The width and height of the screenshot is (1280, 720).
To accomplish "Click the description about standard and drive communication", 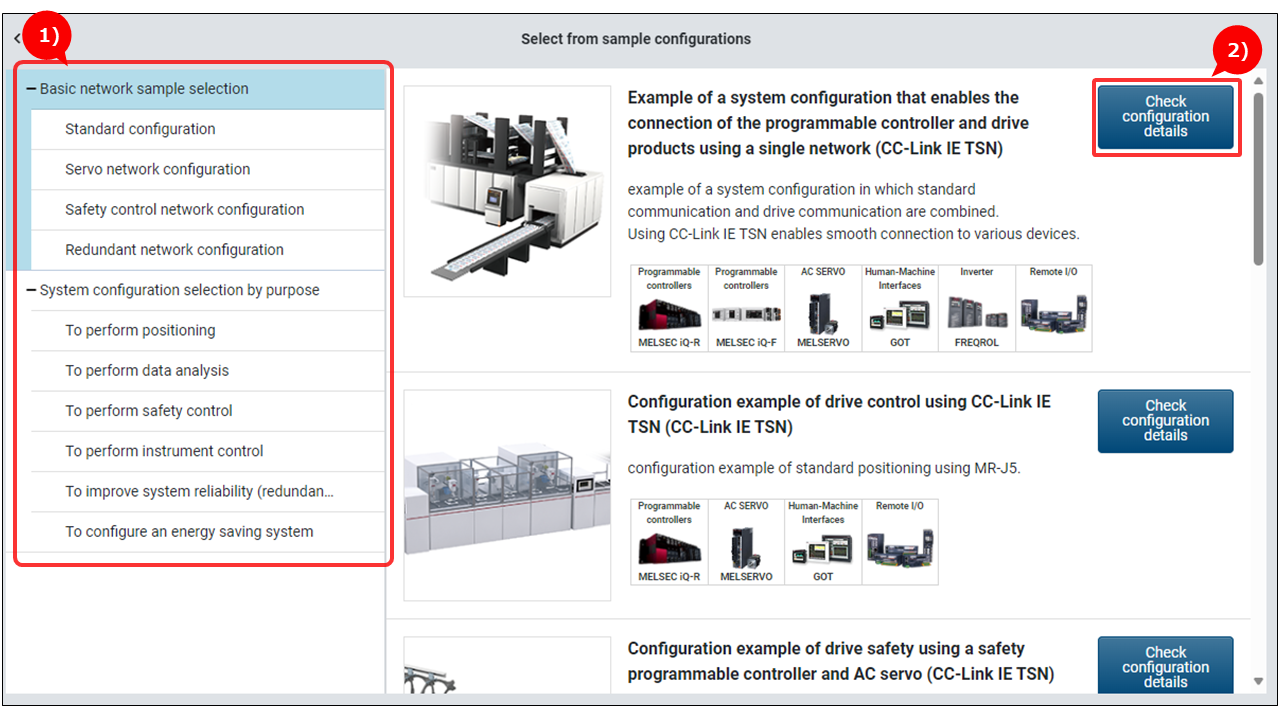I will [x=854, y=212].
